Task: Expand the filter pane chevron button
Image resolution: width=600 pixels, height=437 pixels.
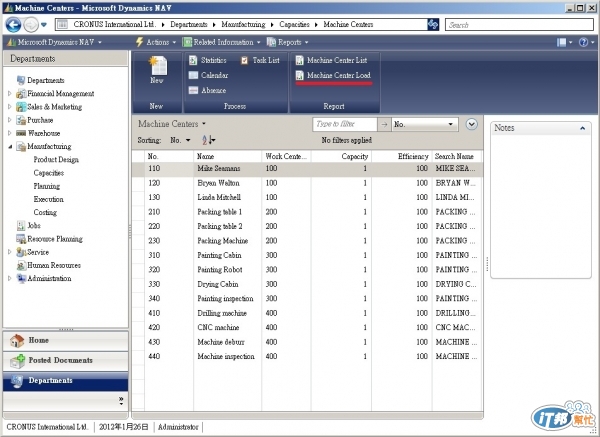Action: coord(471,124)
